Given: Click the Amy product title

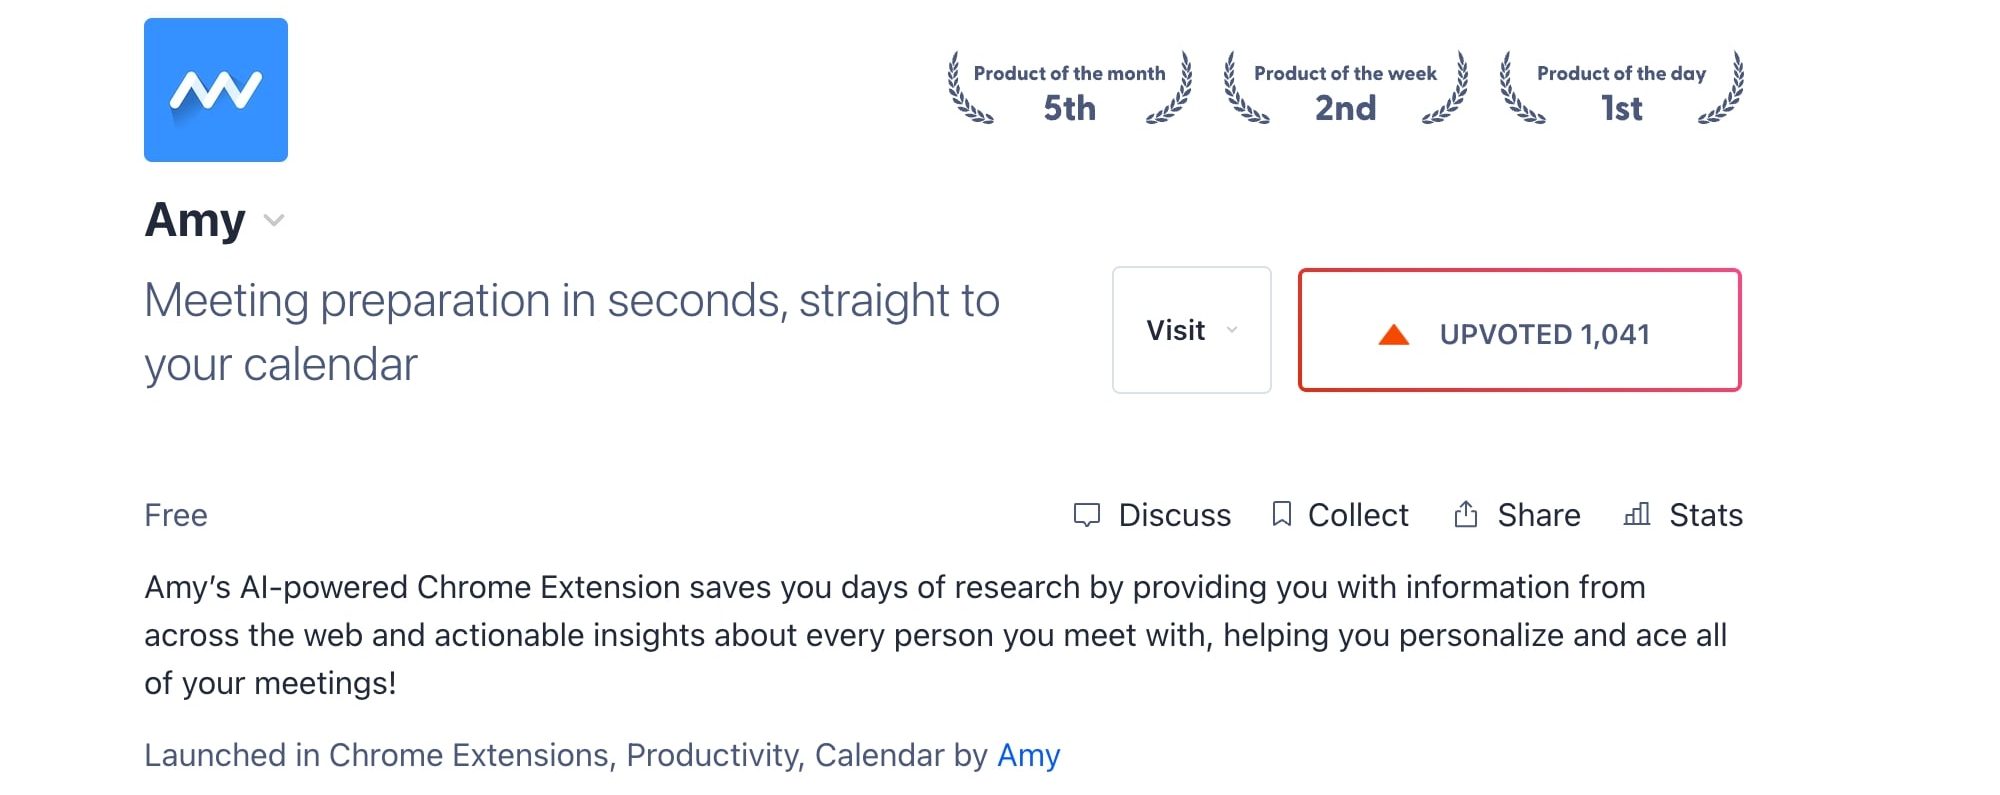Looking at the screenshot, I should pyautogui.click(x=195, y=220).
